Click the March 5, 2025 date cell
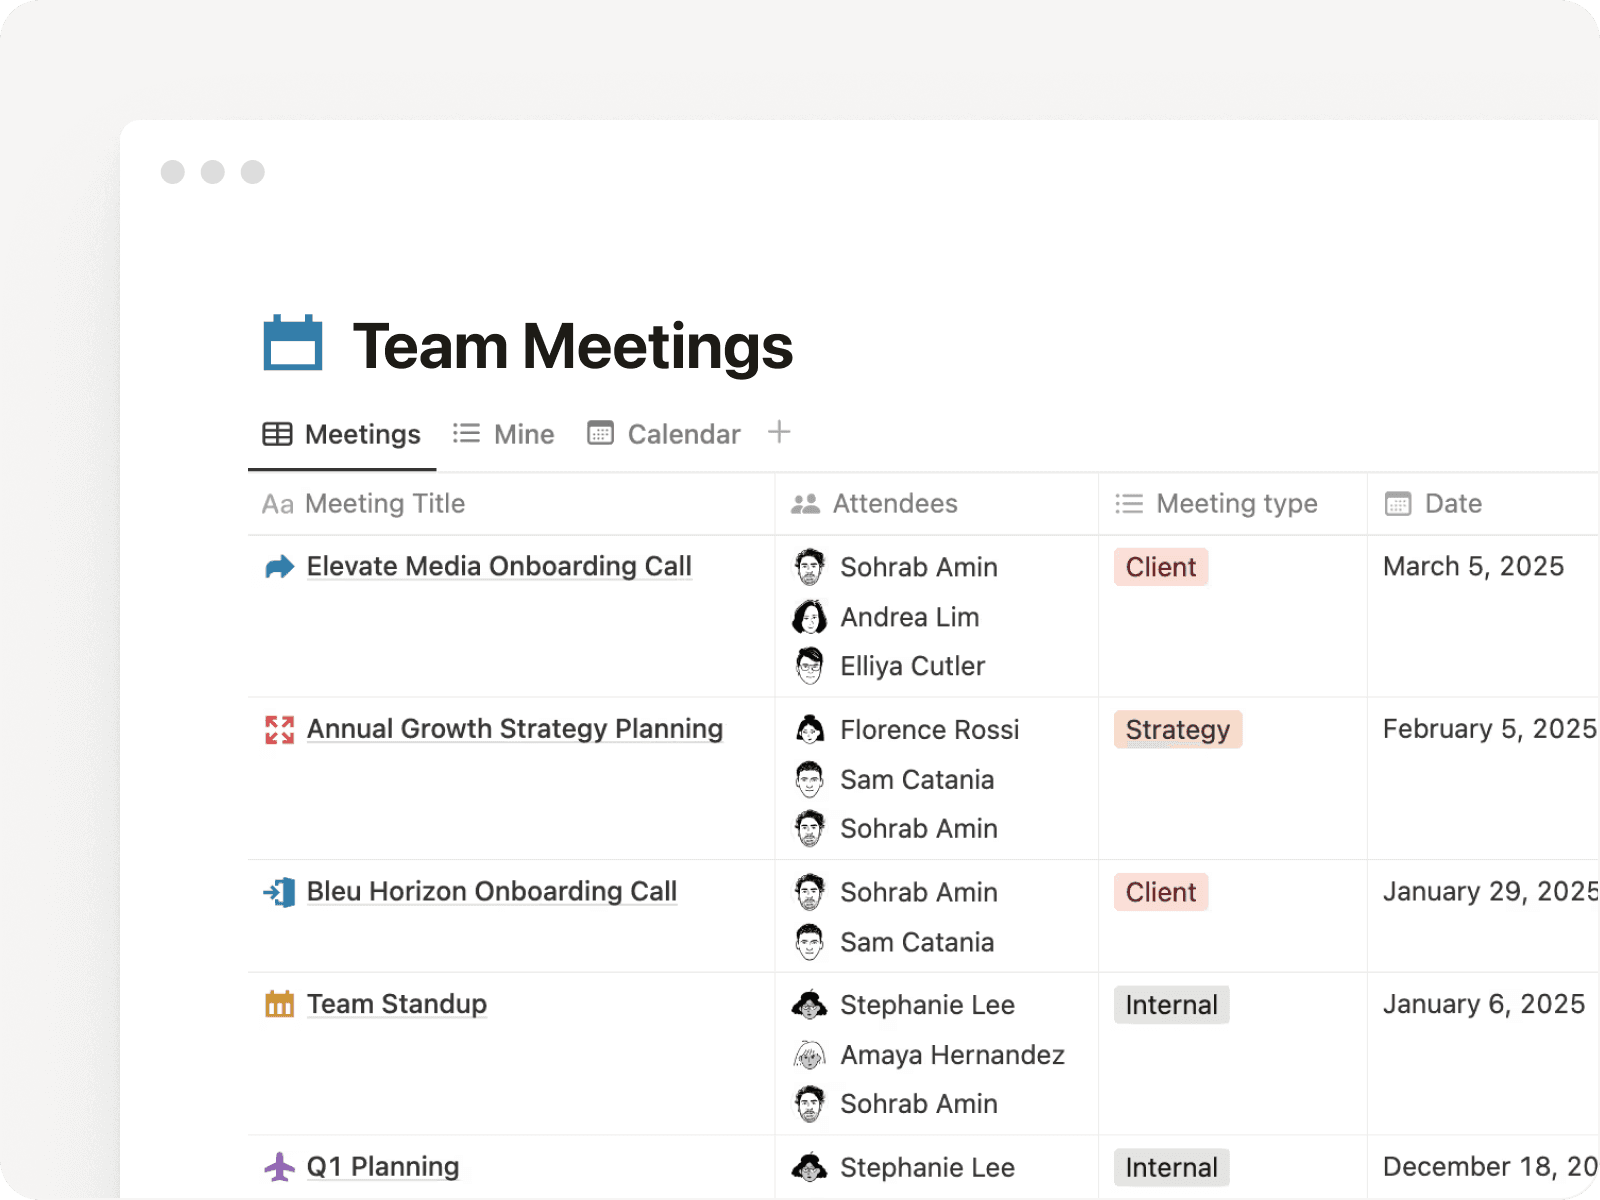 tap(1473, 566)
